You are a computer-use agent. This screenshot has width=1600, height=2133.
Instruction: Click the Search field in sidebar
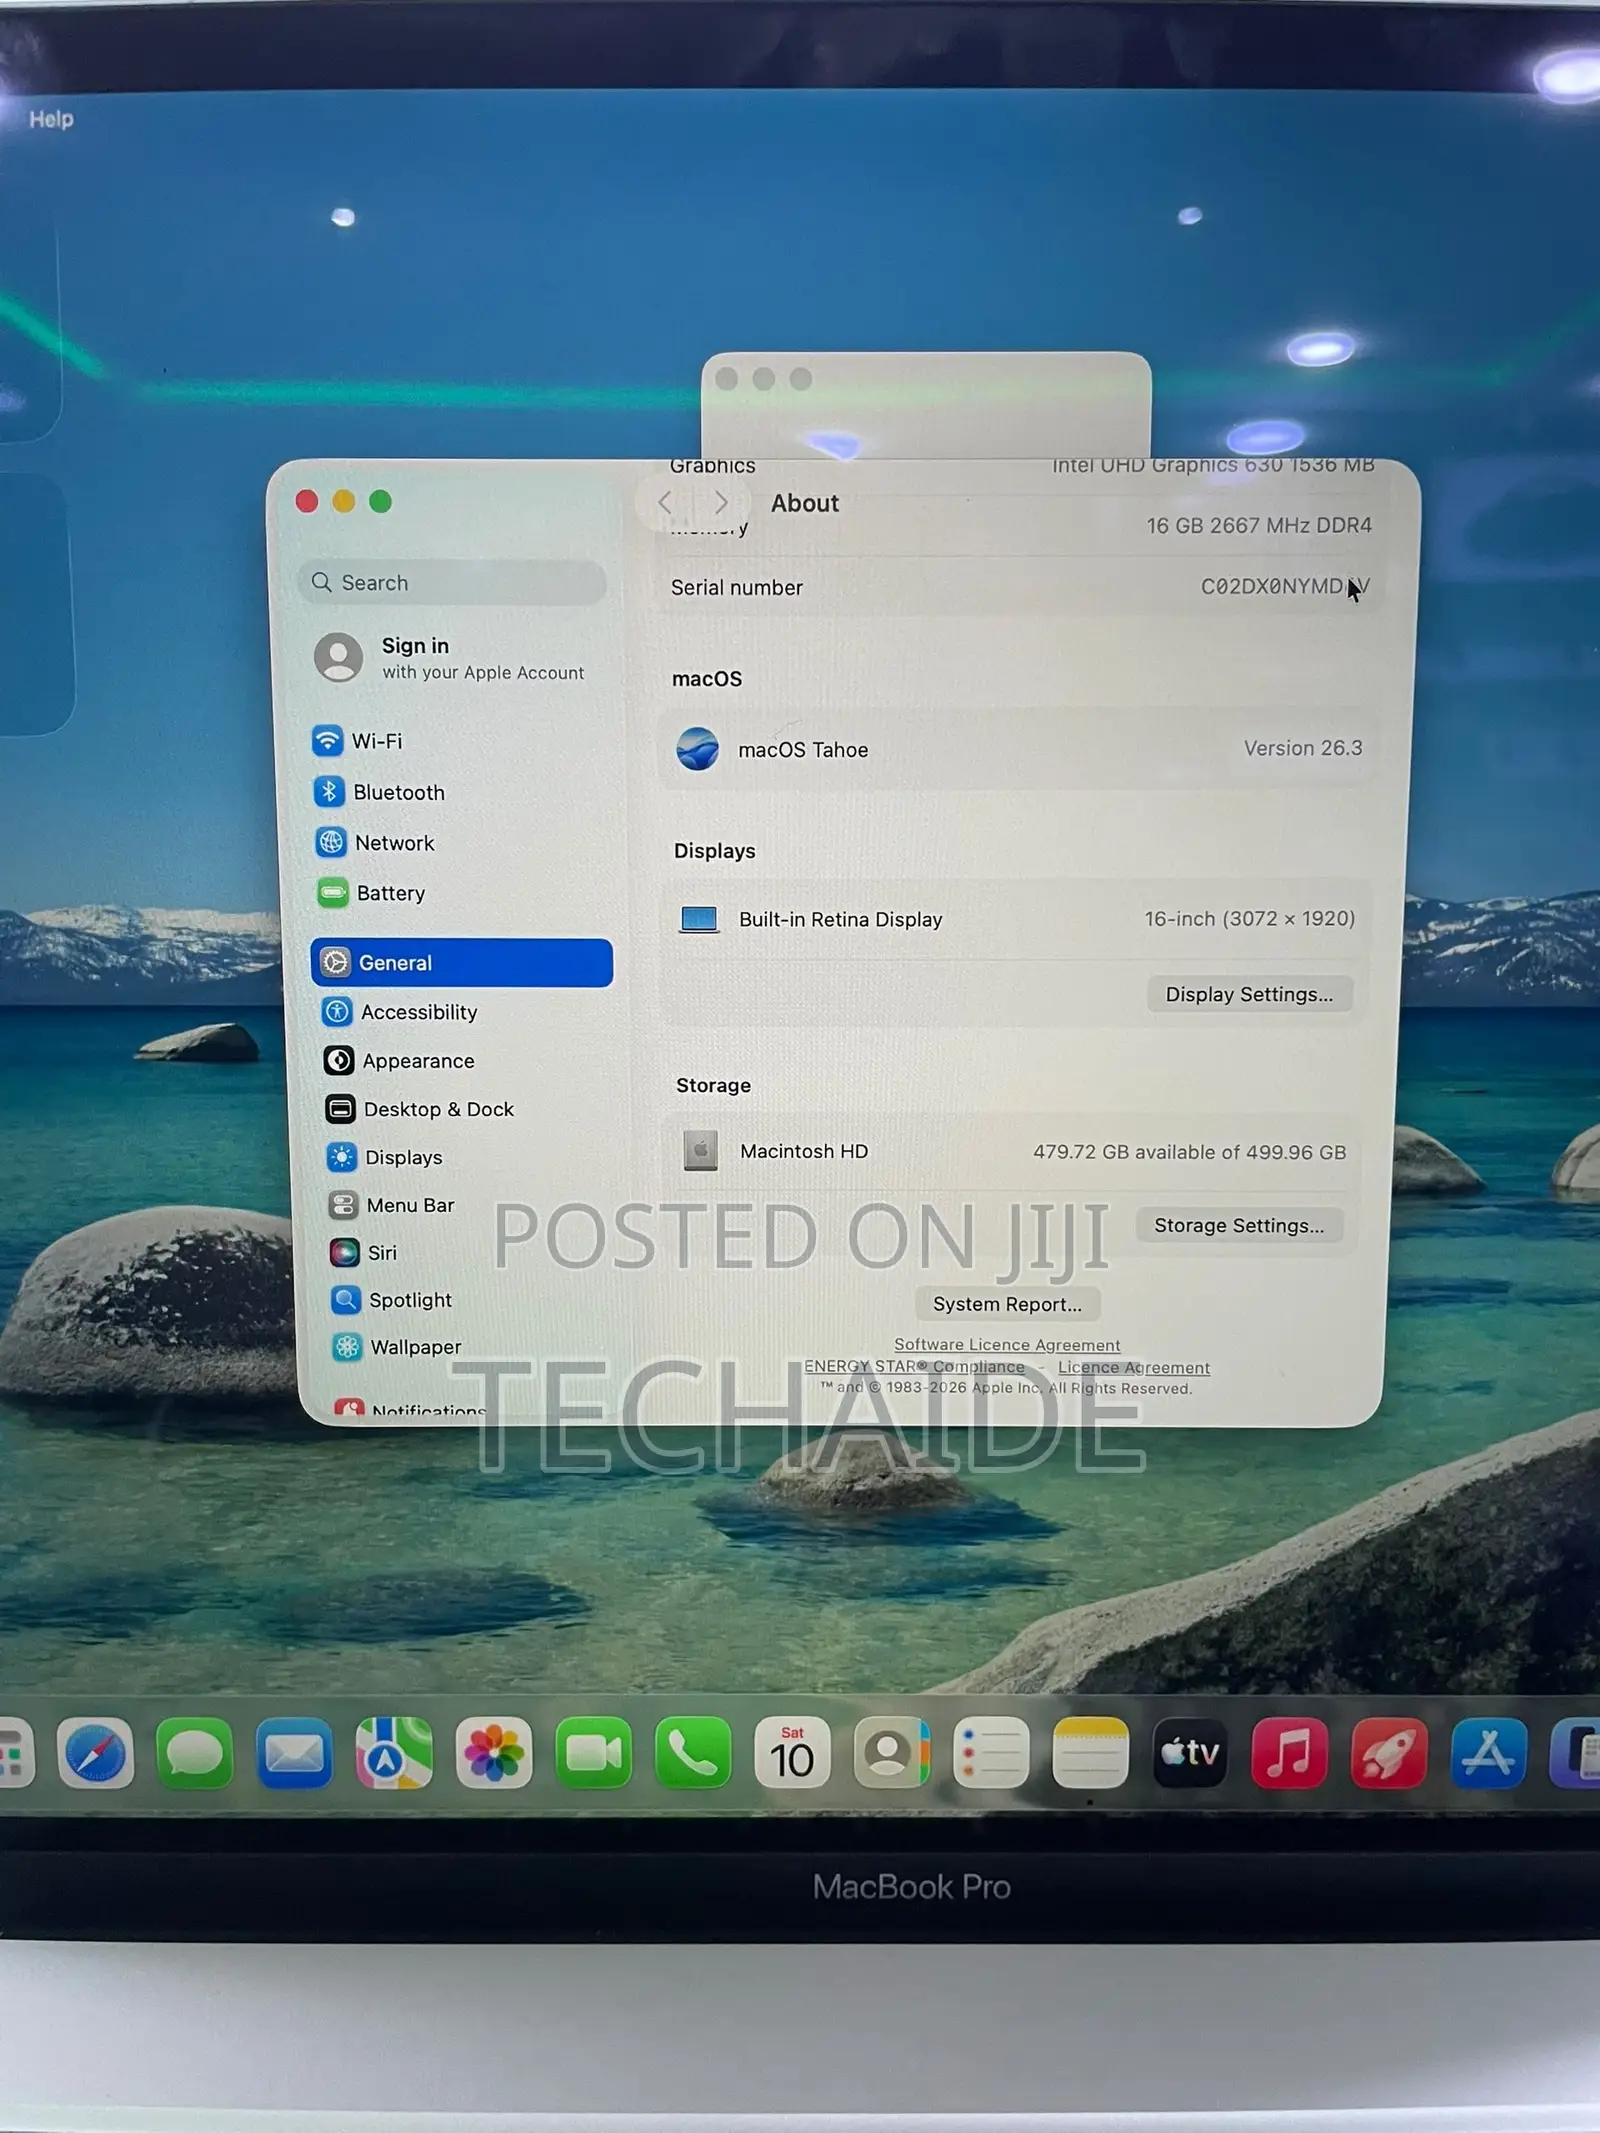click(452, 582)
